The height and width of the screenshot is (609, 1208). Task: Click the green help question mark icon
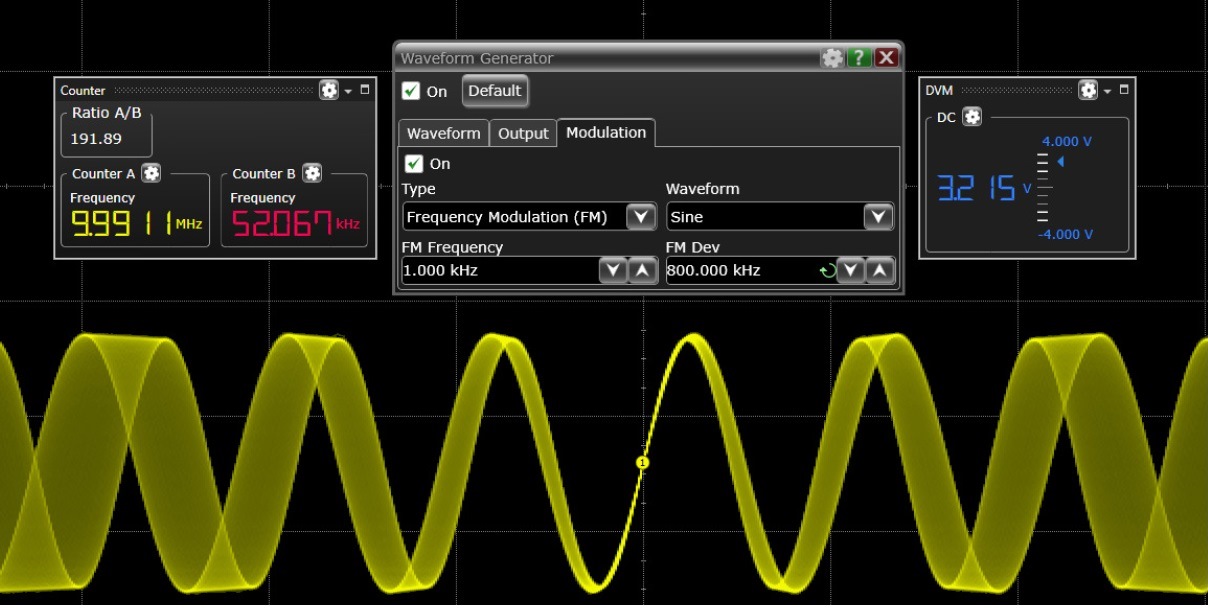click(x=859, y=58)
